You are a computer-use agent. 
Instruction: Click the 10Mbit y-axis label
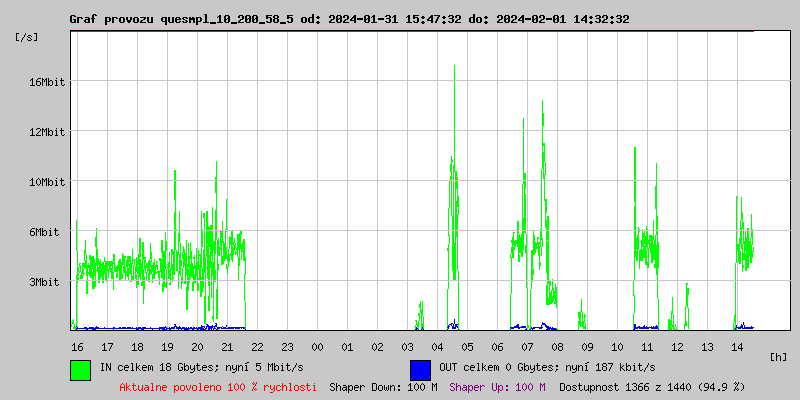pyautogui.click(x=46, y=182)
